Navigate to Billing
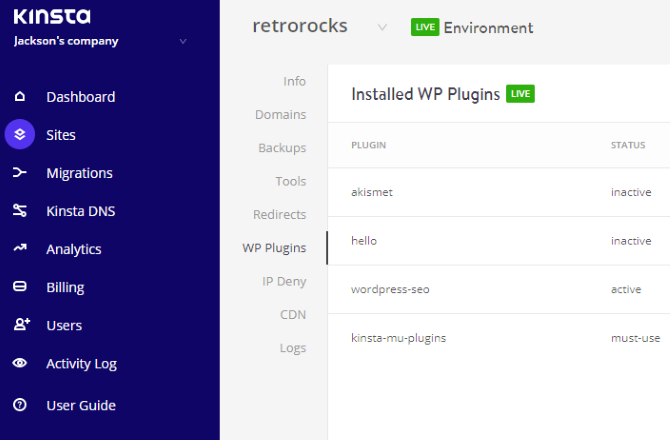 coord(65,287)
